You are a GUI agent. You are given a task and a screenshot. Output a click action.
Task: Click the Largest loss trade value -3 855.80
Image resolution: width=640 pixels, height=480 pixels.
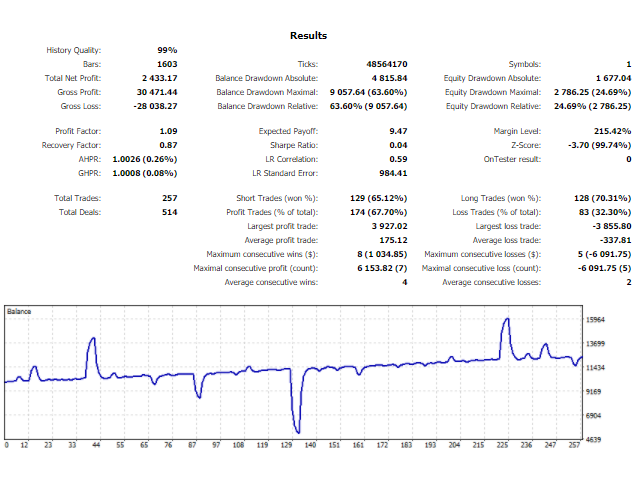(x=609, y=226)
